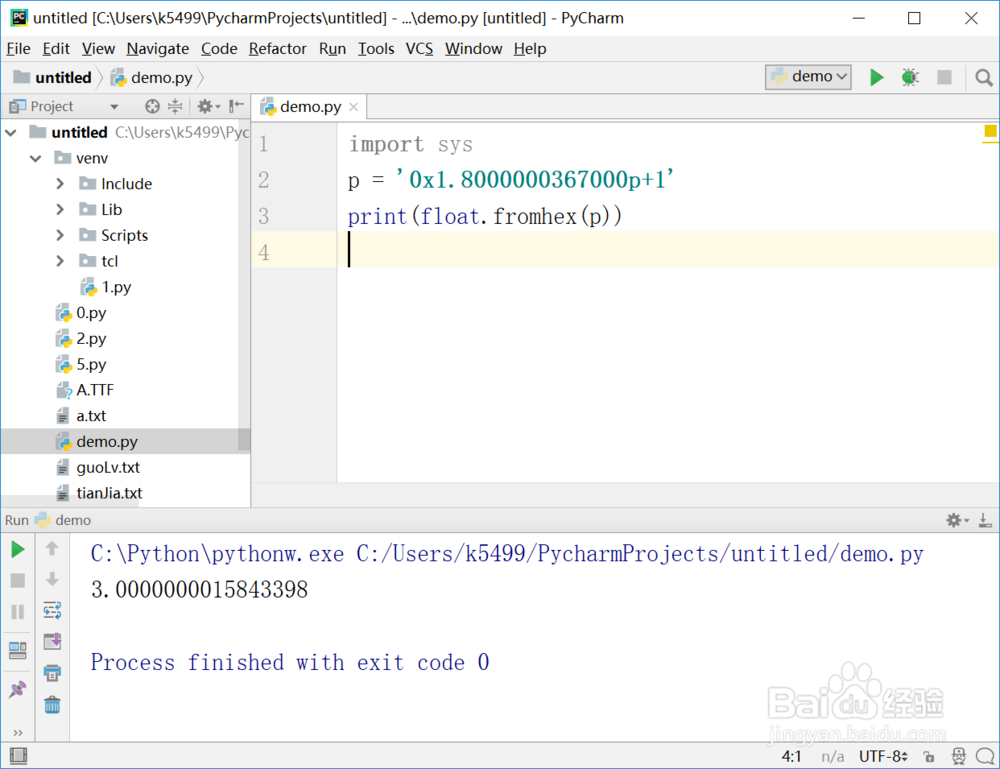Viewport: 1000px width, 769px height.
Task: Open Run panel gear settings
Action: tap(957, 520)
